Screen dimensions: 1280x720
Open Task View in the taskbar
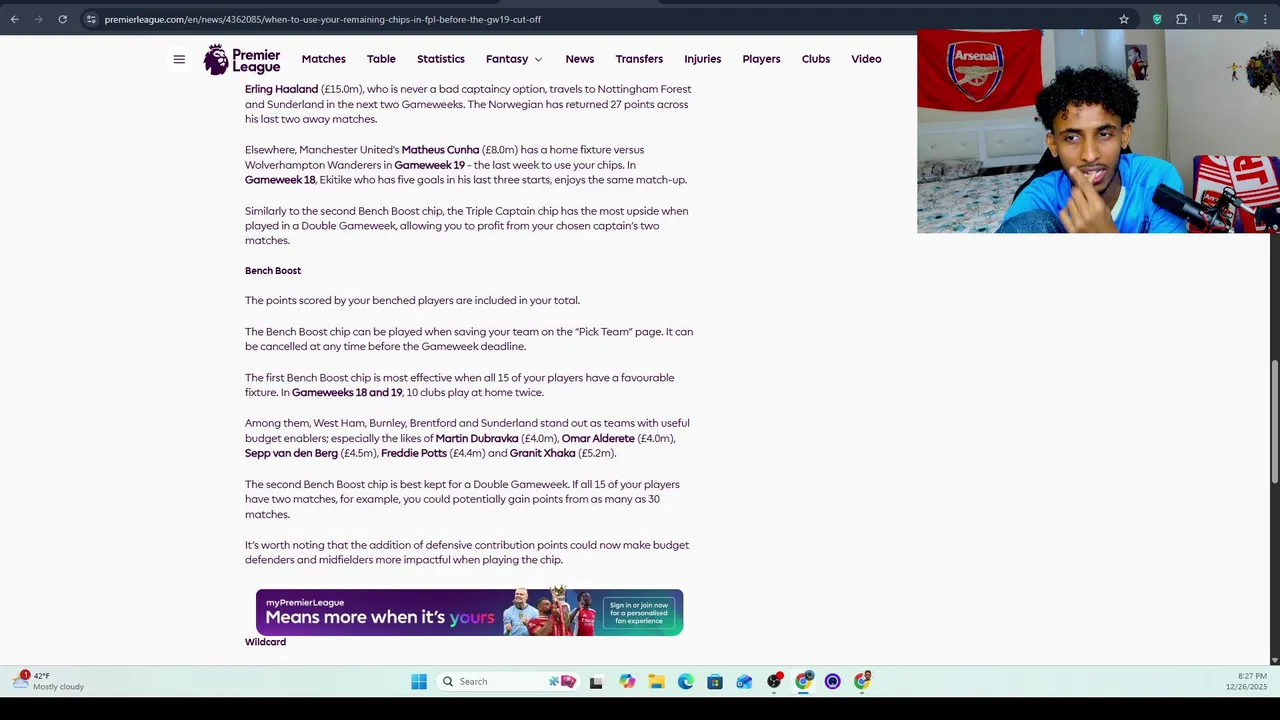point(596,682)
